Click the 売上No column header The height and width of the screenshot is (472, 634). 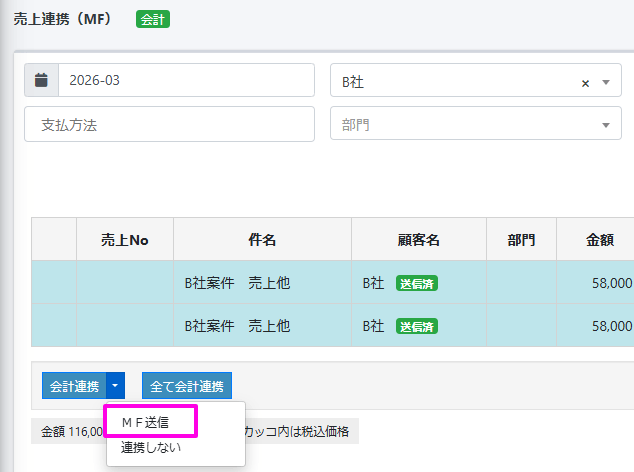pyautogui.click(x=125, y=240)
